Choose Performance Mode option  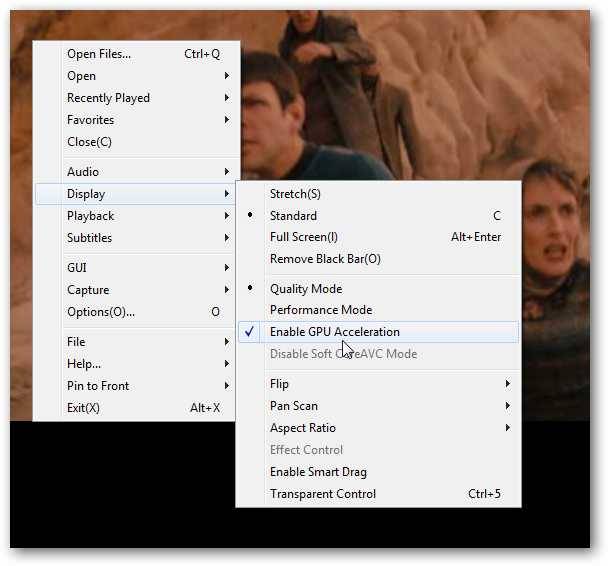click(378, 310)
